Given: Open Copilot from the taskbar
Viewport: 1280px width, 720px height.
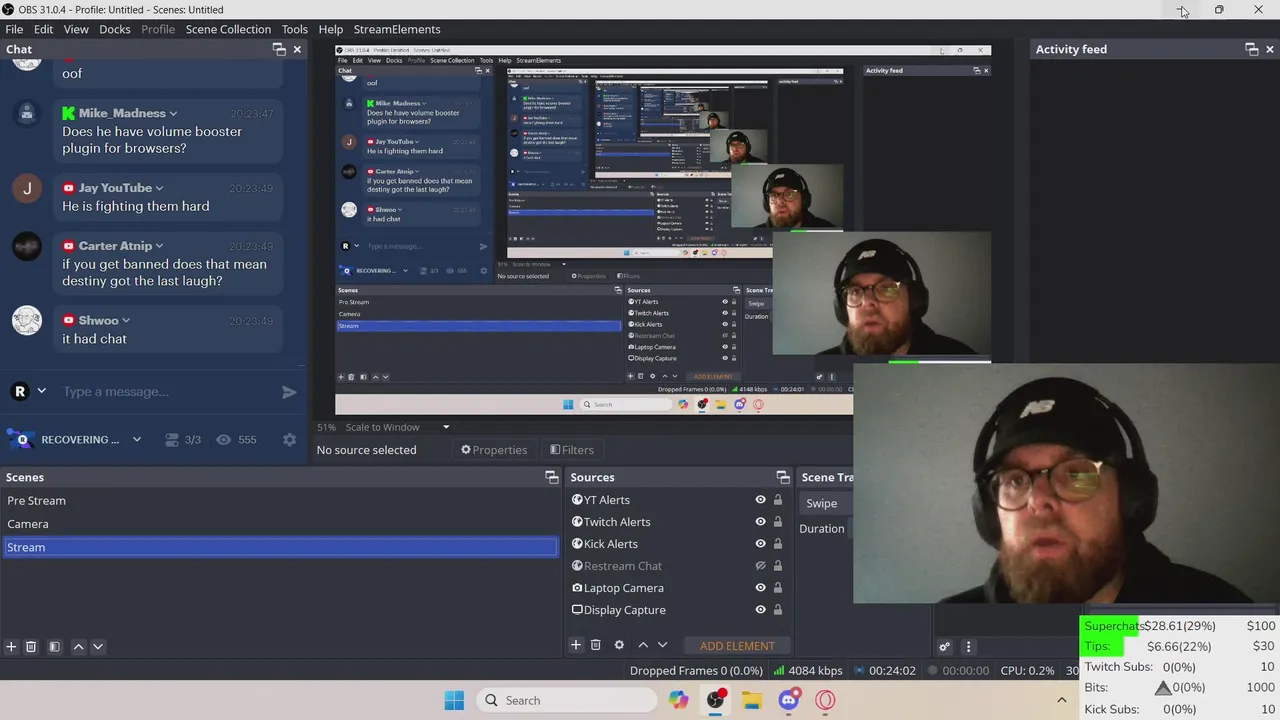Looking at the screenshot, I should (x=679, y=700).
